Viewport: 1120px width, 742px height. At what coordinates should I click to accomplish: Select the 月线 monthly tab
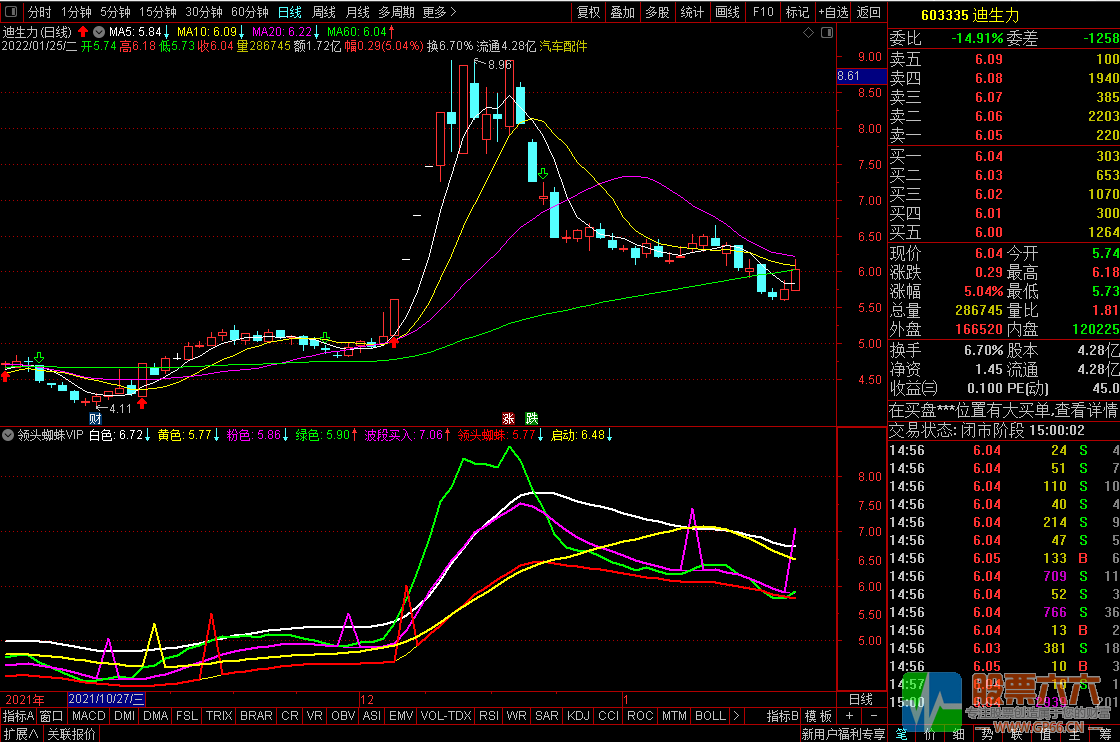coord(358,12)
